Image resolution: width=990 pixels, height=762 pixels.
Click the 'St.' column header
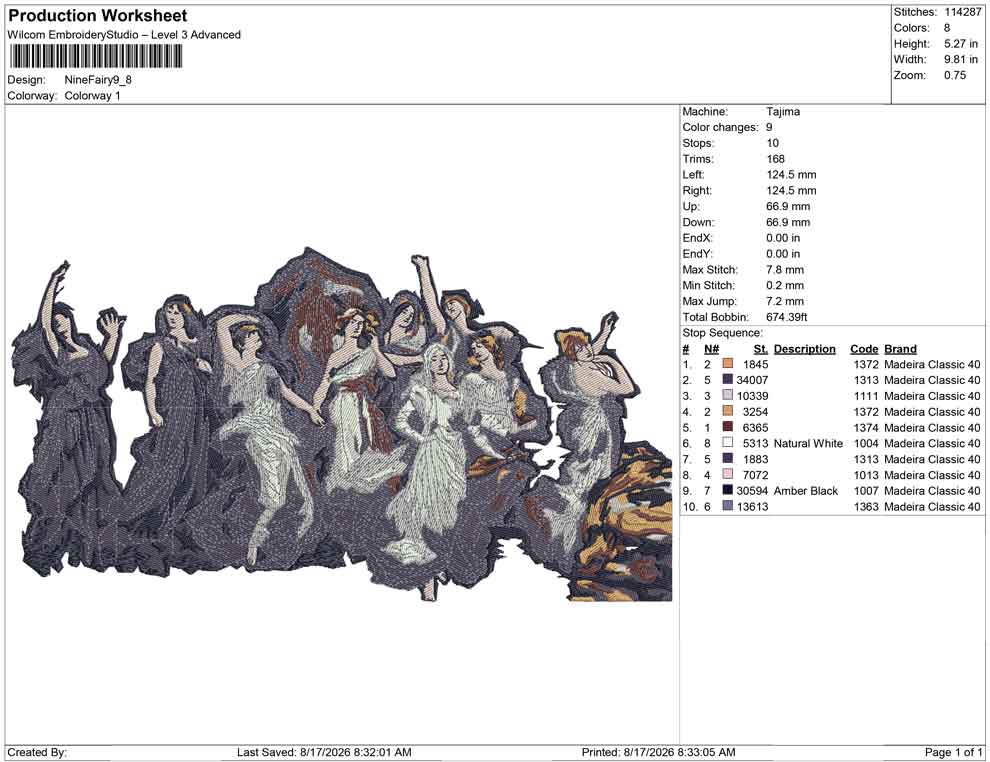(761, 349)
